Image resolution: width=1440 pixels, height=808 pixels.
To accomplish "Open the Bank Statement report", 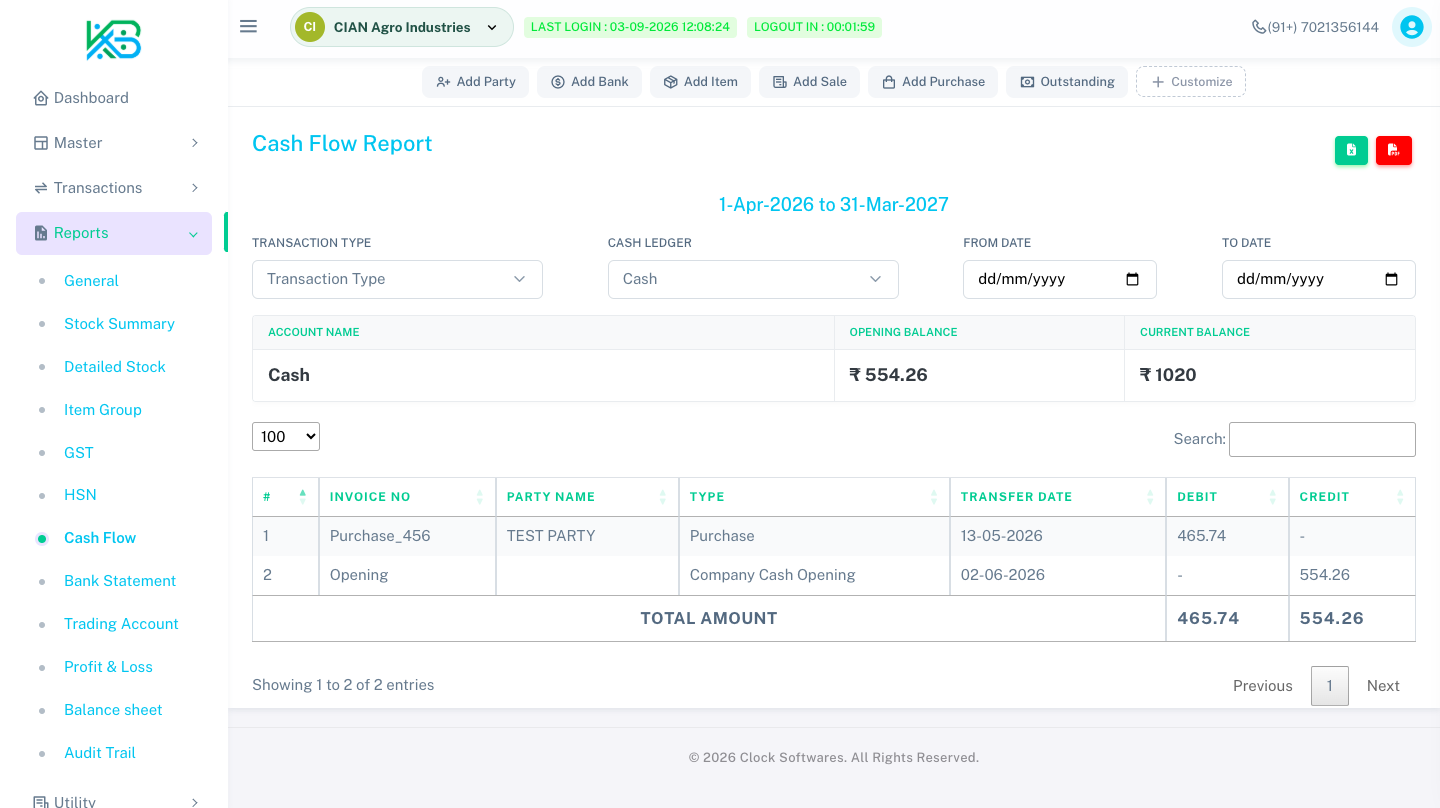I will (x=120, y=581).
